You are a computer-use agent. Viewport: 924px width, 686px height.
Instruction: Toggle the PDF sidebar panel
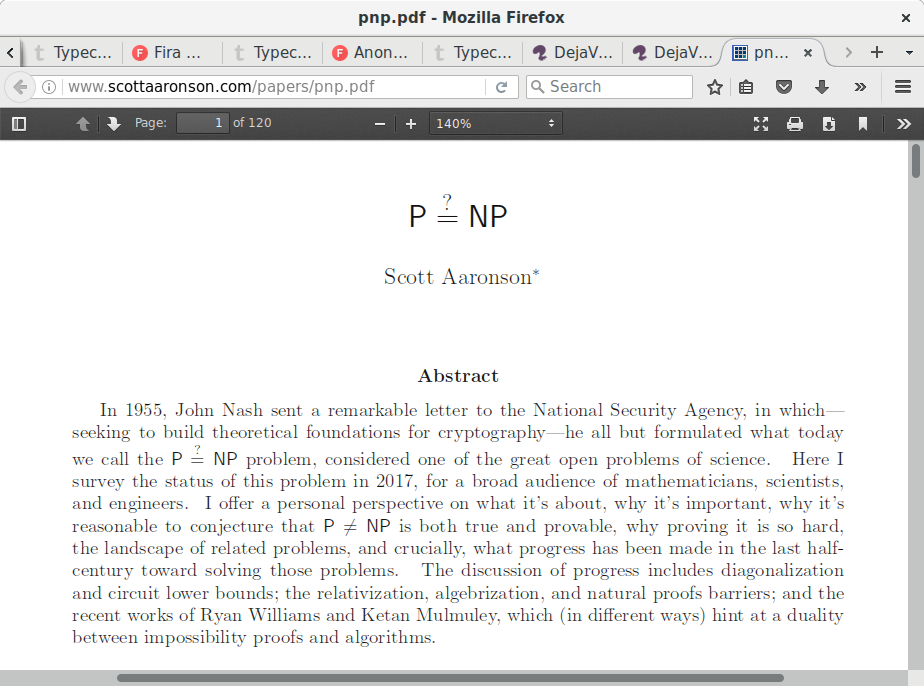pyautogui.click(x=19, y=124)
